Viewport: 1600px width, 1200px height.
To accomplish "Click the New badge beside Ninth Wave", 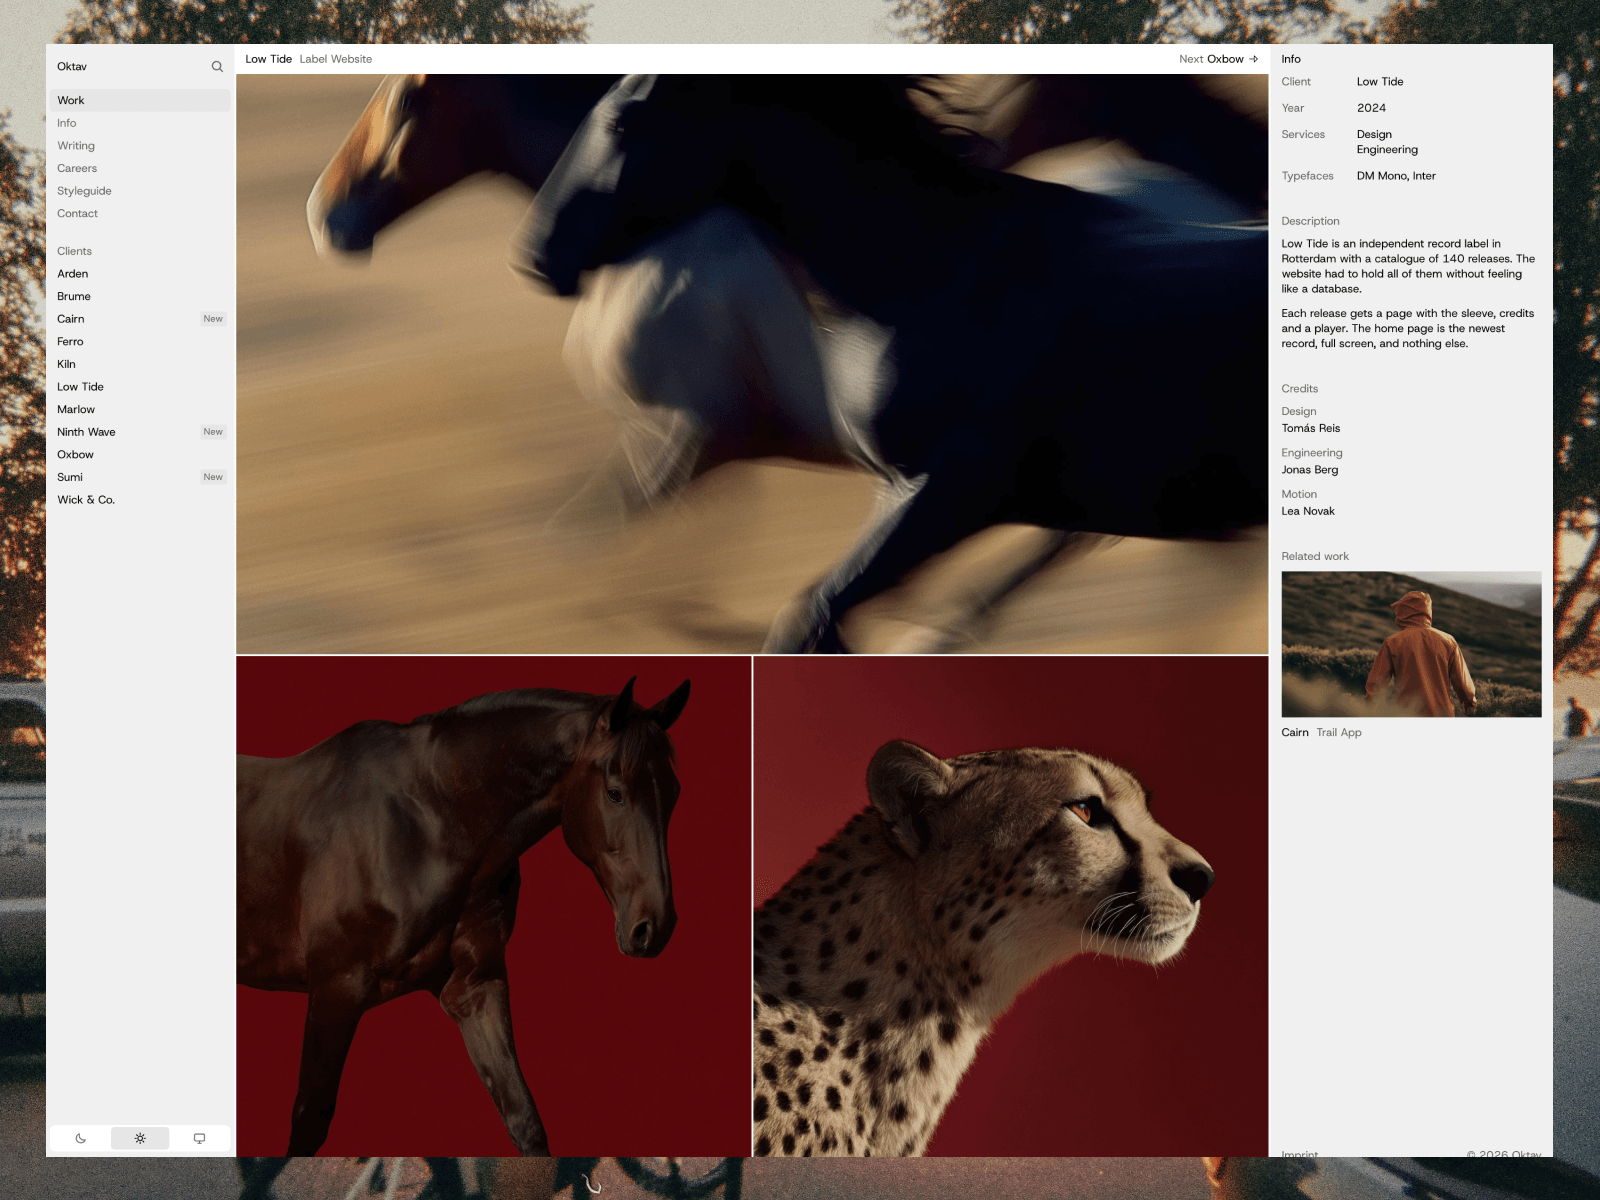I will click(213, 432).
